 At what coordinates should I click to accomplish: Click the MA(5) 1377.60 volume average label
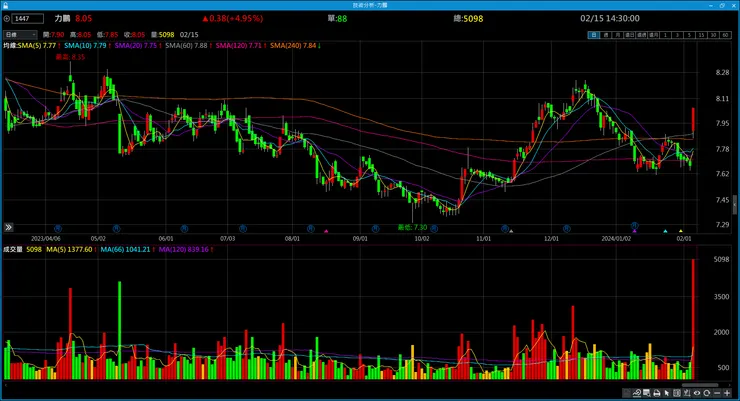69,249
